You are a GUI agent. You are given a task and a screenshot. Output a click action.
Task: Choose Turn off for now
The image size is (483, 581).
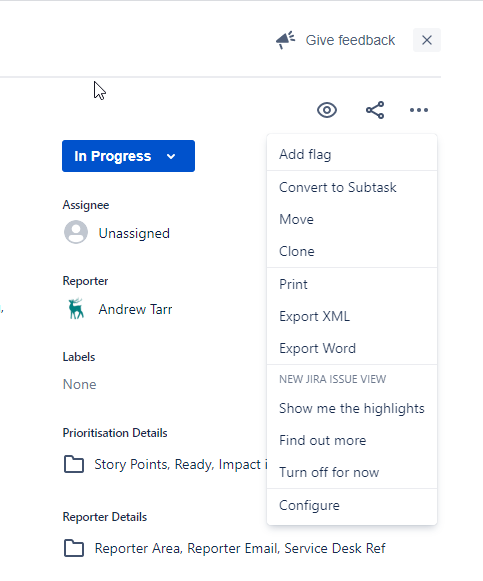coord(352,472)
